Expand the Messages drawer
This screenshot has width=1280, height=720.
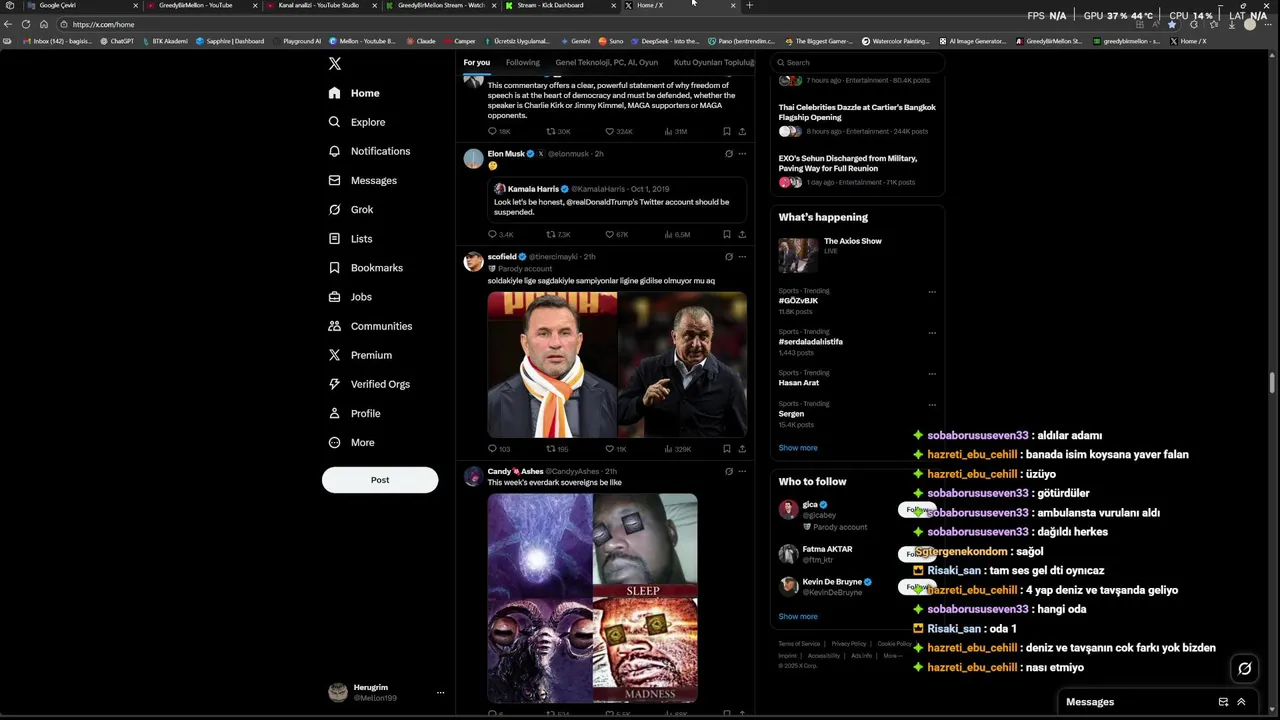pos(1241,702)
